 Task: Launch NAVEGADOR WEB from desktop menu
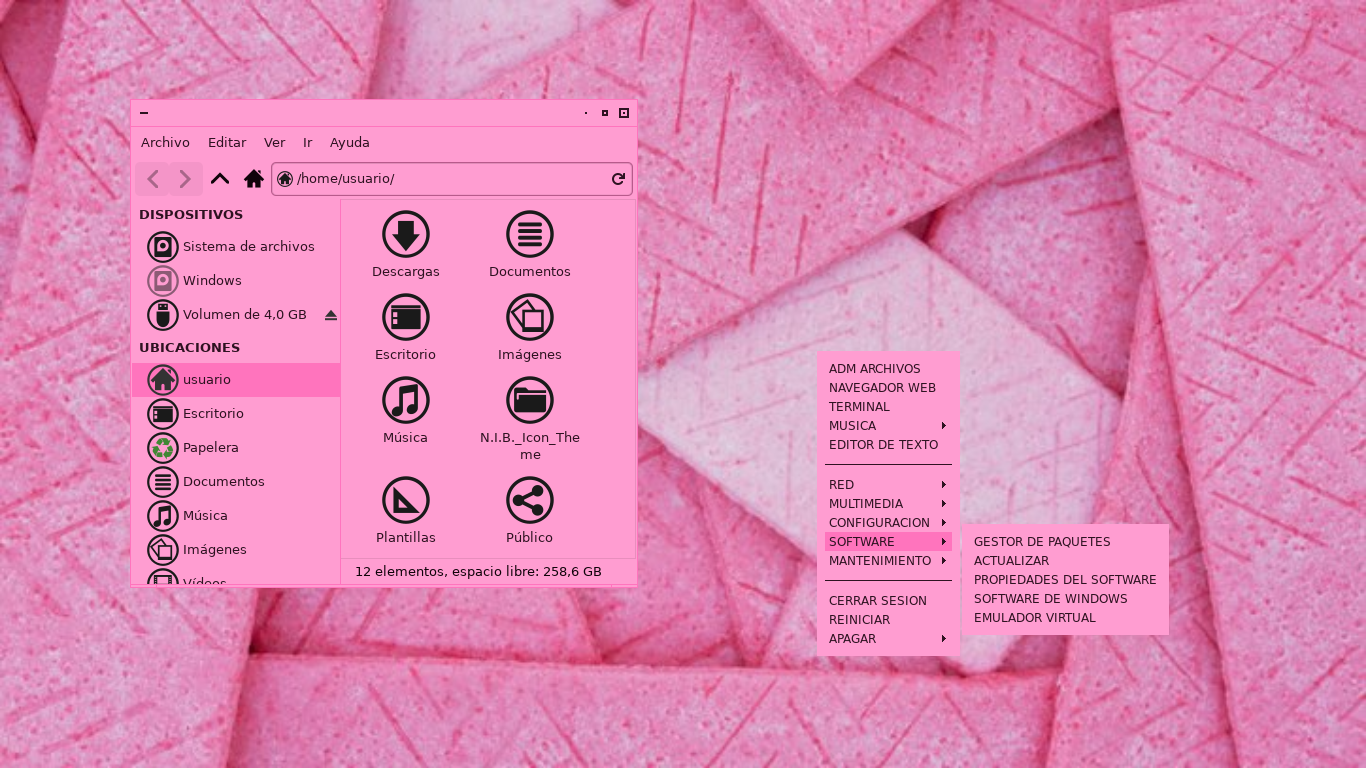tap(888, 388)
